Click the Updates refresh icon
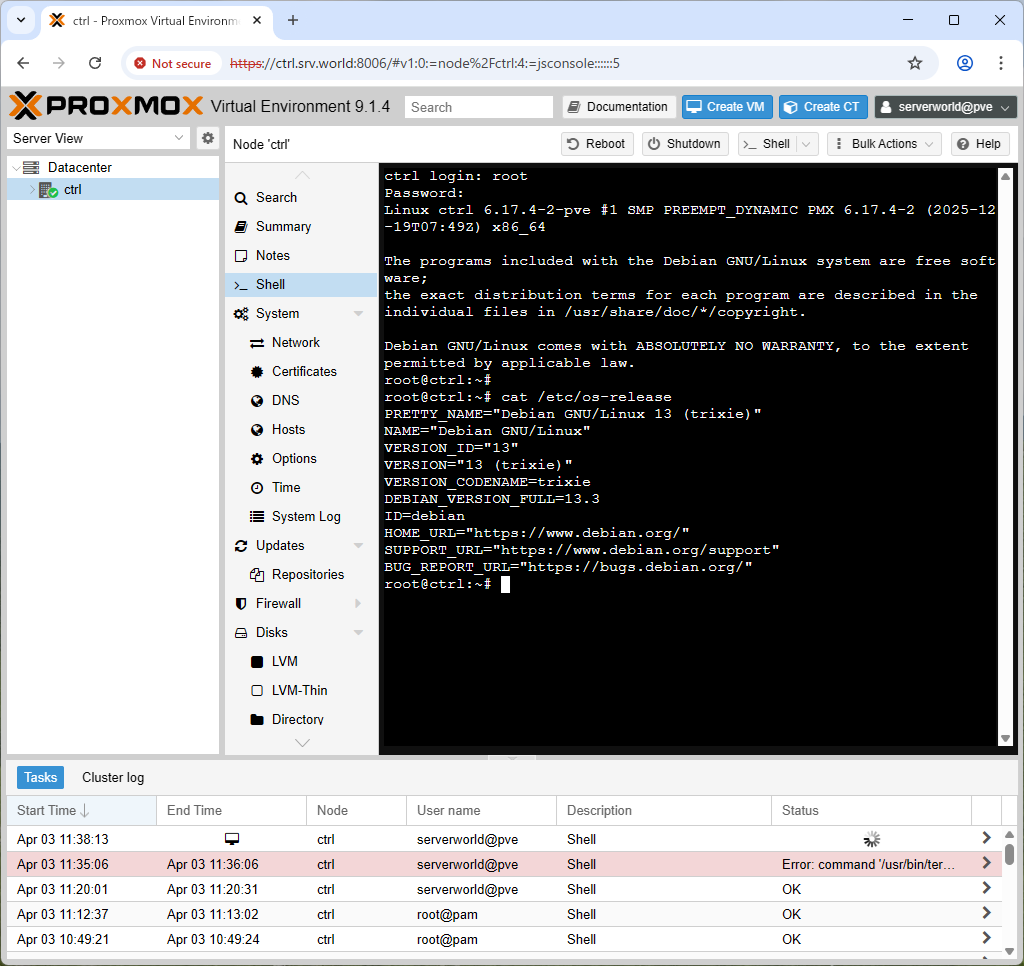 pos(241,546)
